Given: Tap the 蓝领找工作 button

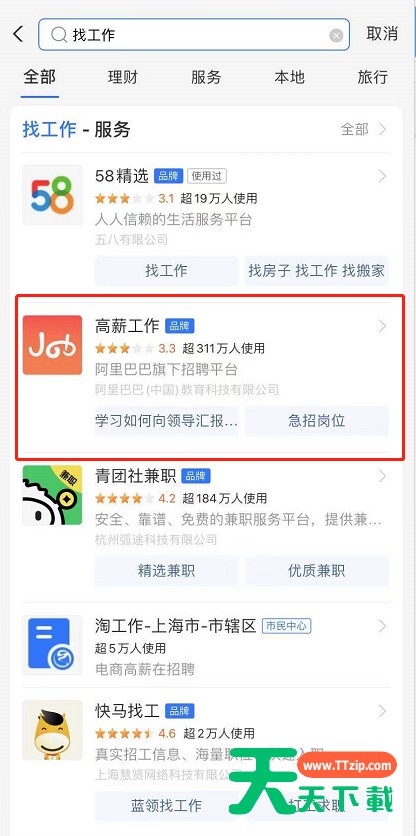Looking at the screenshot, I should click(166, 805).
